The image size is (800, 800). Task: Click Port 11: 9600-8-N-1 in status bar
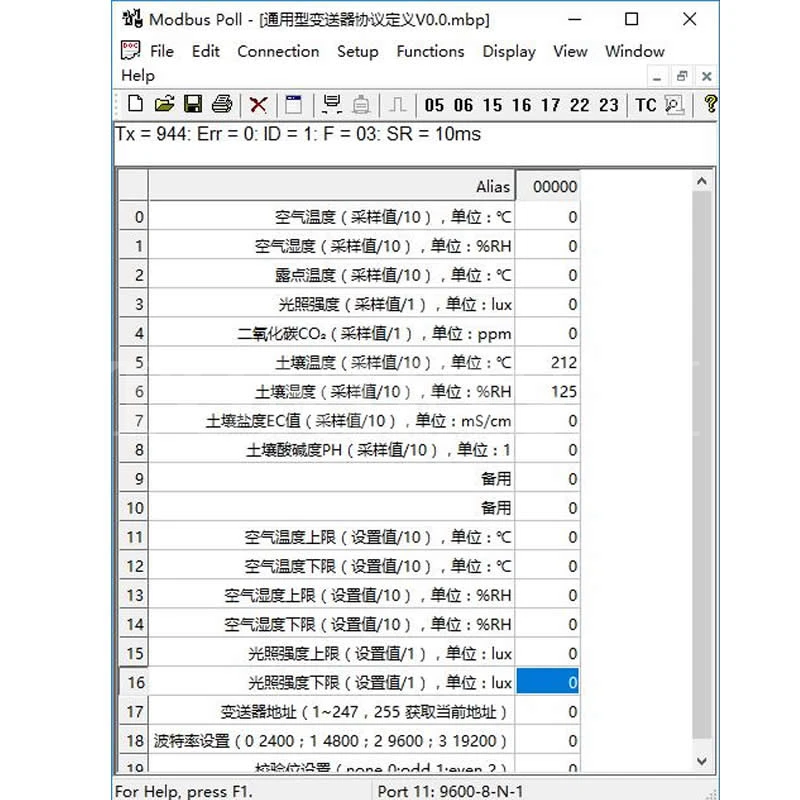(x=450, y=791)
